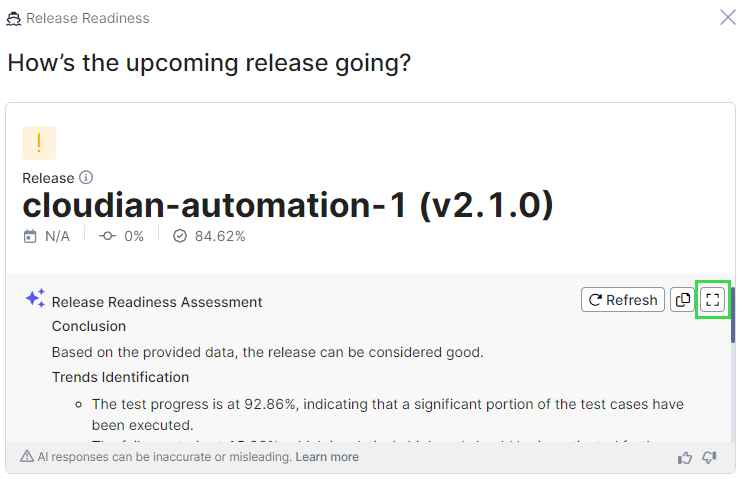This screenshot has height=479, width=746.
Task: Close the Release Readiness panel
Action: pyautogui.click(x=728, y=17)
